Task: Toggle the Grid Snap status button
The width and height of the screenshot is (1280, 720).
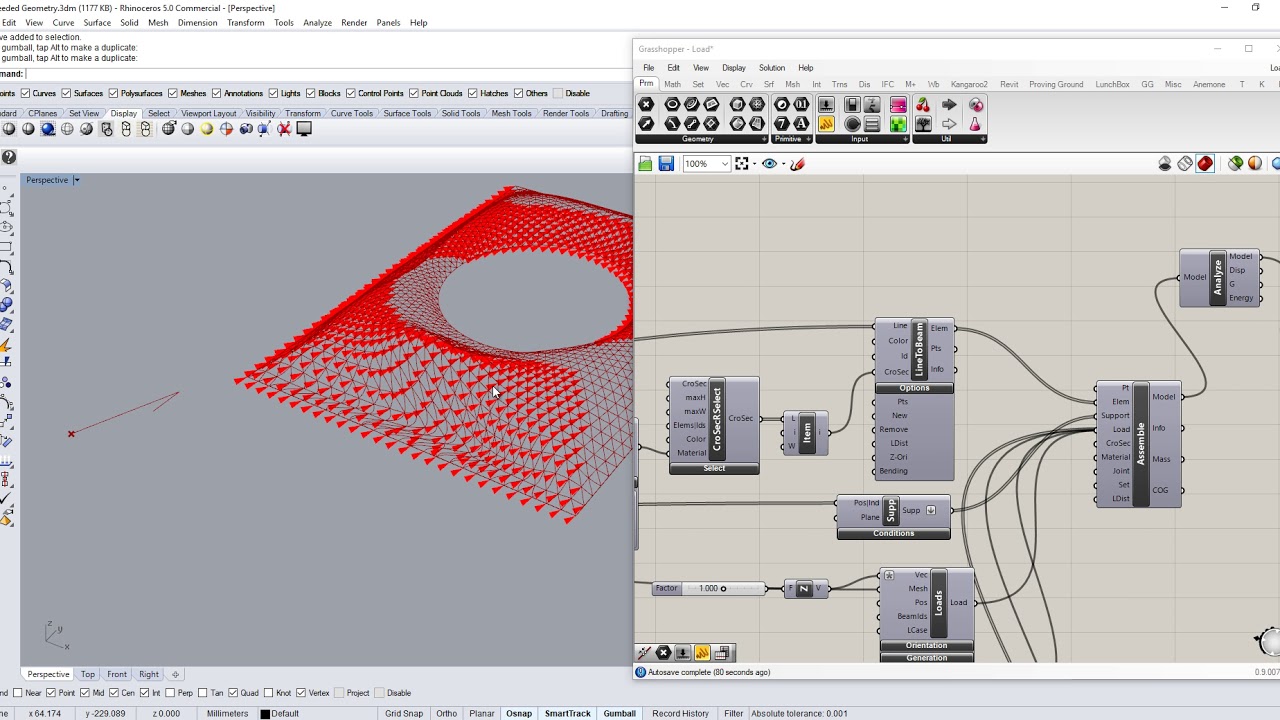Action: (x=404, y=713)
